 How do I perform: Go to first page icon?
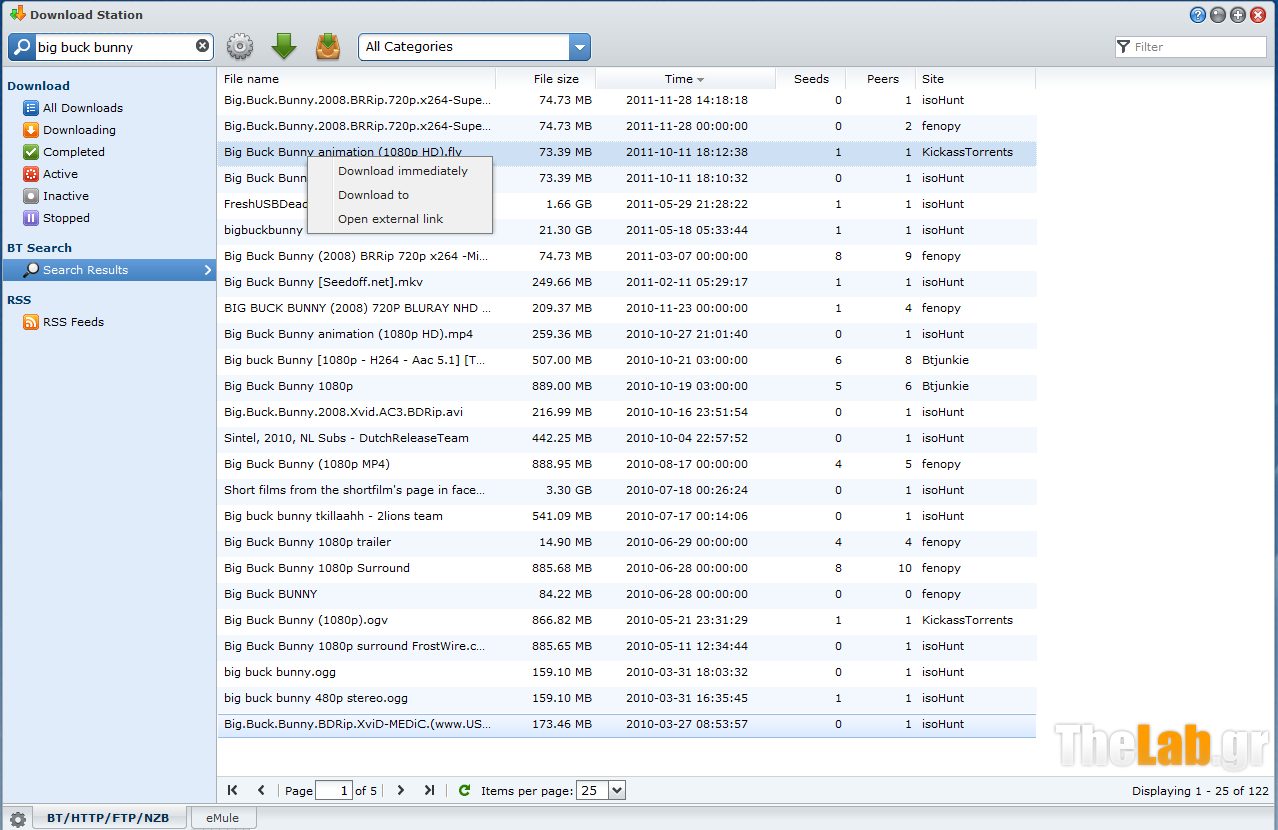click(233, 790)
